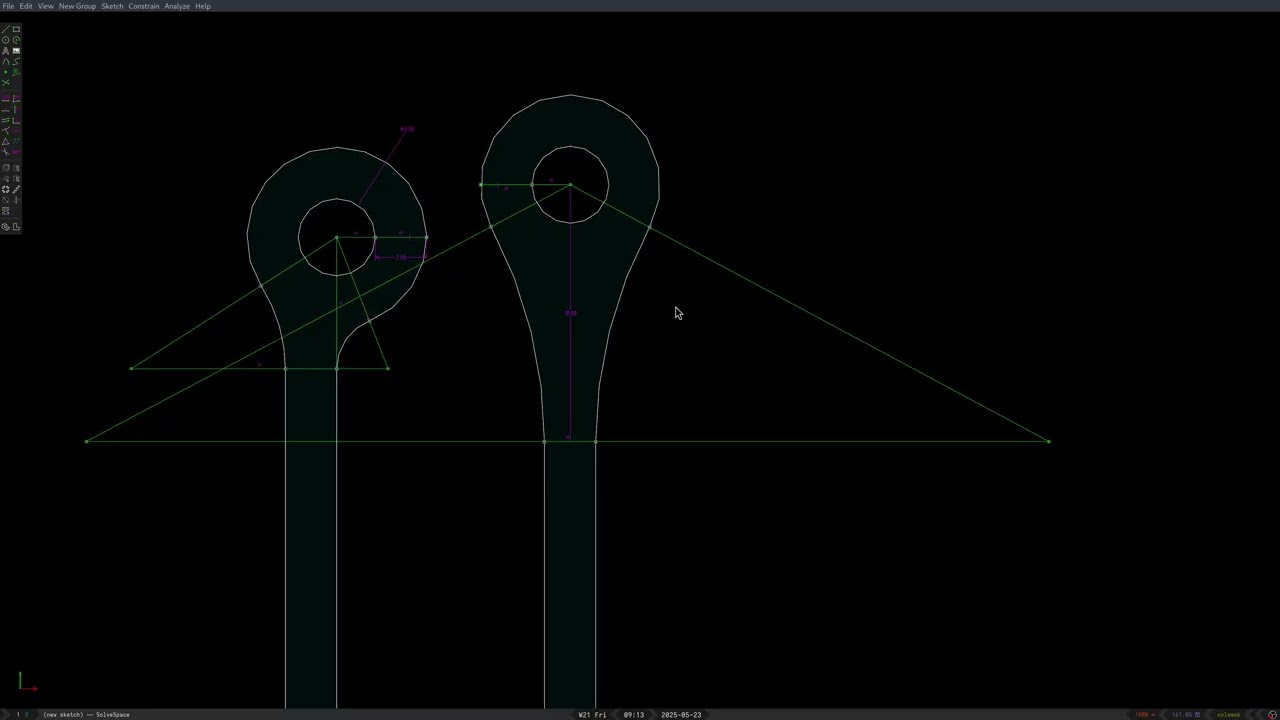Screen dimensions: 1280x720
Task: Open the View menu
Action: (46, 6)
